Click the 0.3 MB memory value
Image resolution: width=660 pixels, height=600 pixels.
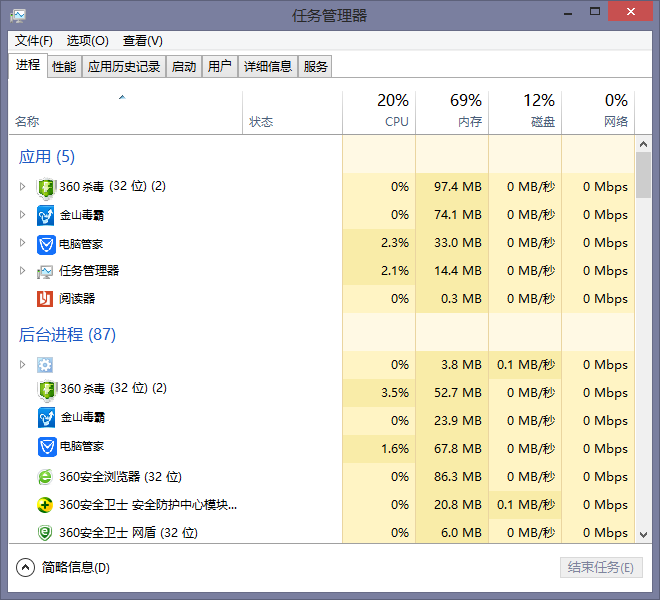(461, 299)
